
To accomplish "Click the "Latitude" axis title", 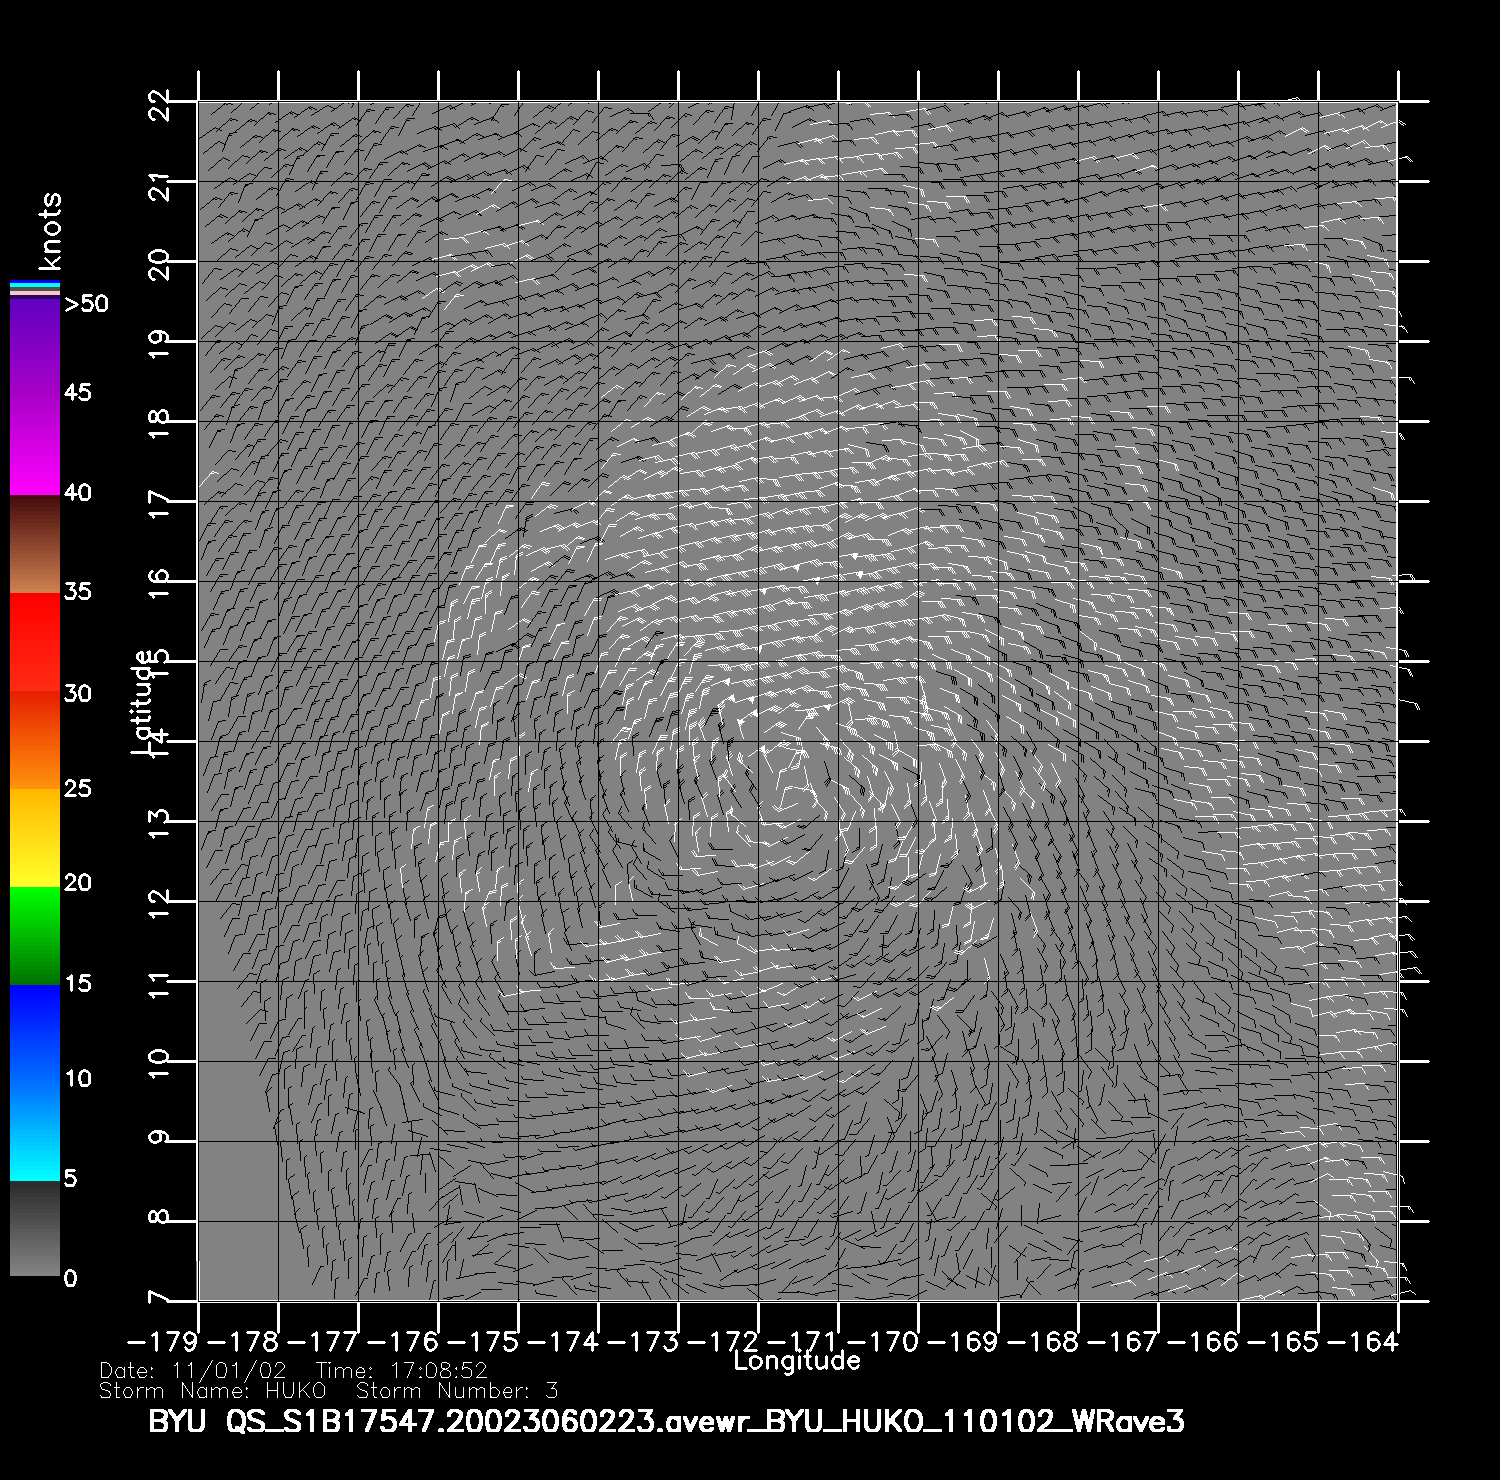I will [x=143, y=702].
